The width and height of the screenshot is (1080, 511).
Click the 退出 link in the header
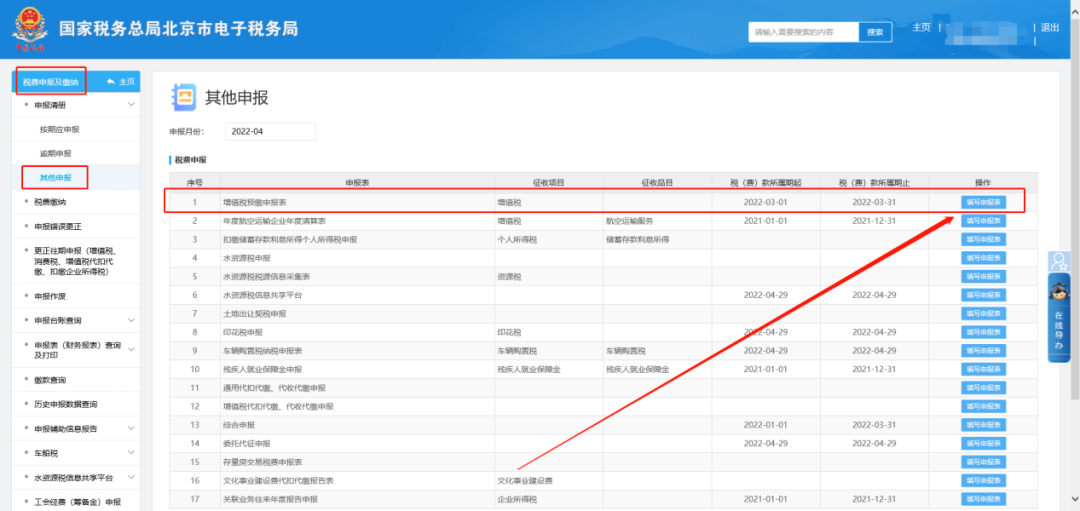[1050, 28]
